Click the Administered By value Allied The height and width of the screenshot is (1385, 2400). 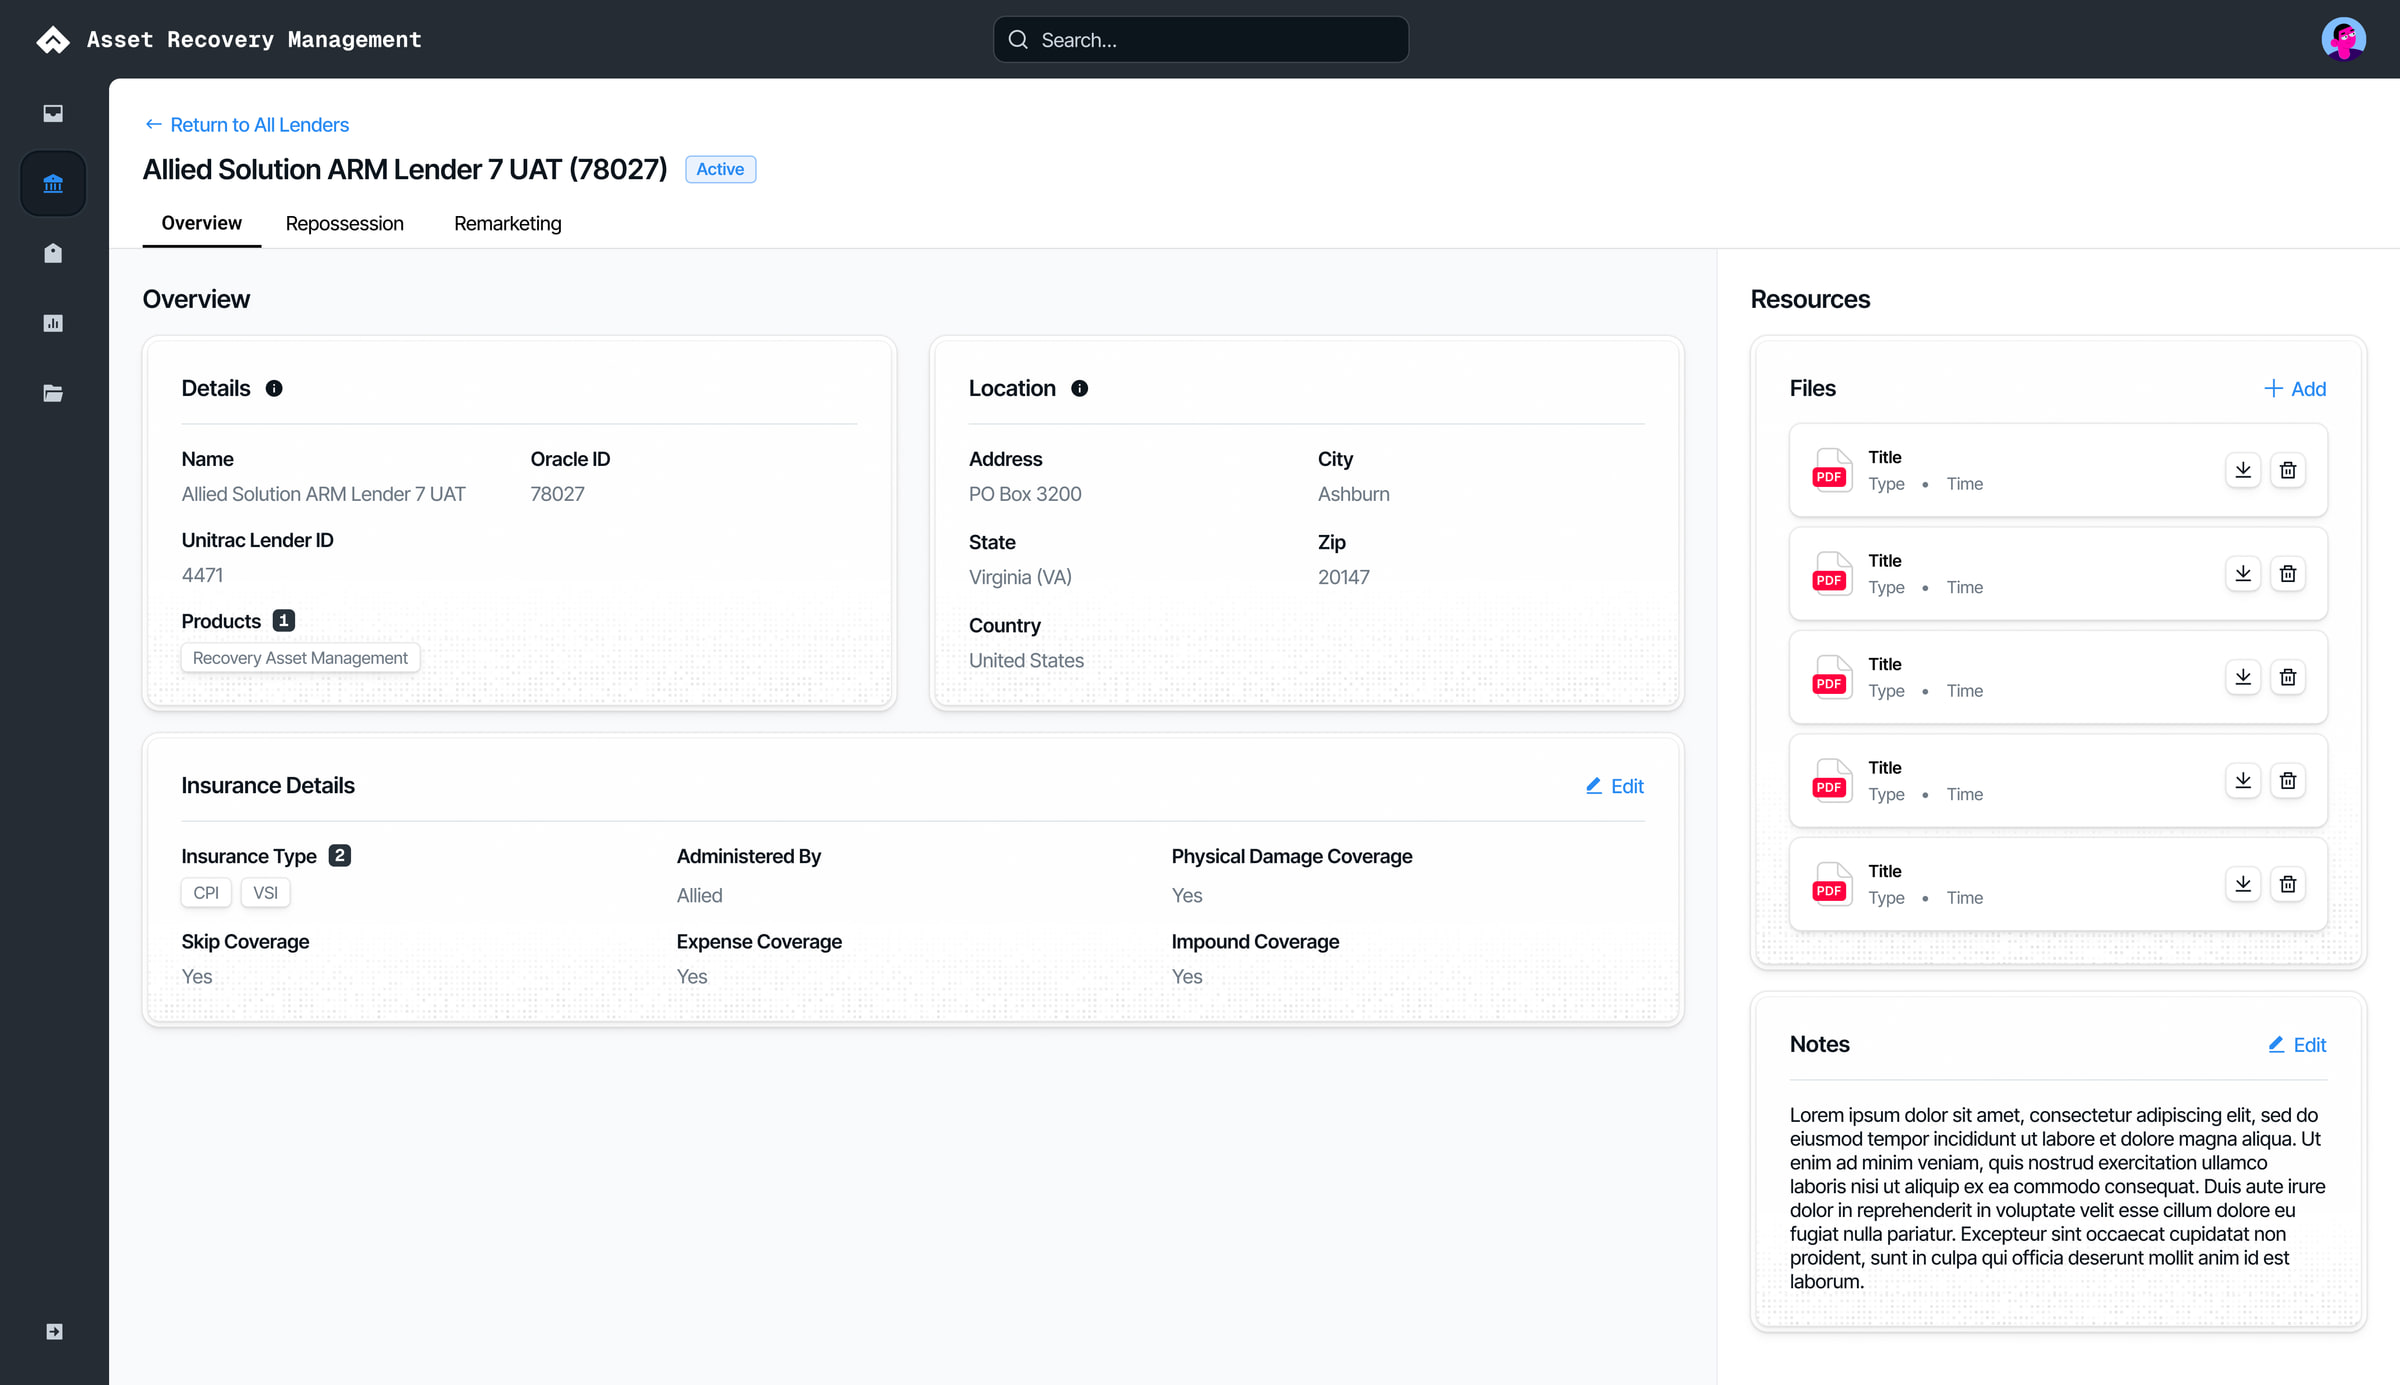pos(699,896)
